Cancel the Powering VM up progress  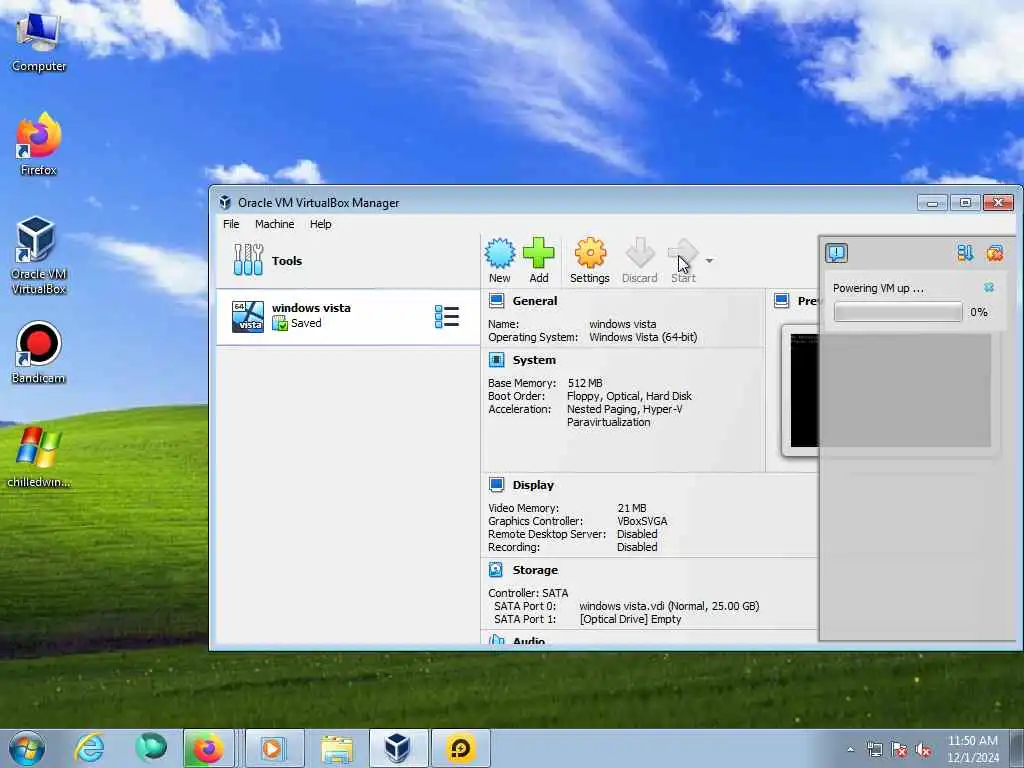(989, 287)
